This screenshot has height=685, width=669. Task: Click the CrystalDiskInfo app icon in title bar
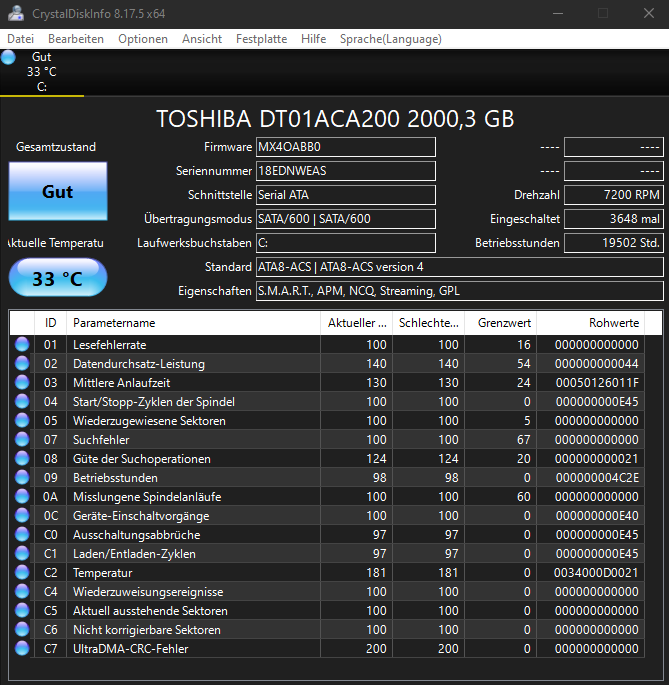[x=15, y=14]
